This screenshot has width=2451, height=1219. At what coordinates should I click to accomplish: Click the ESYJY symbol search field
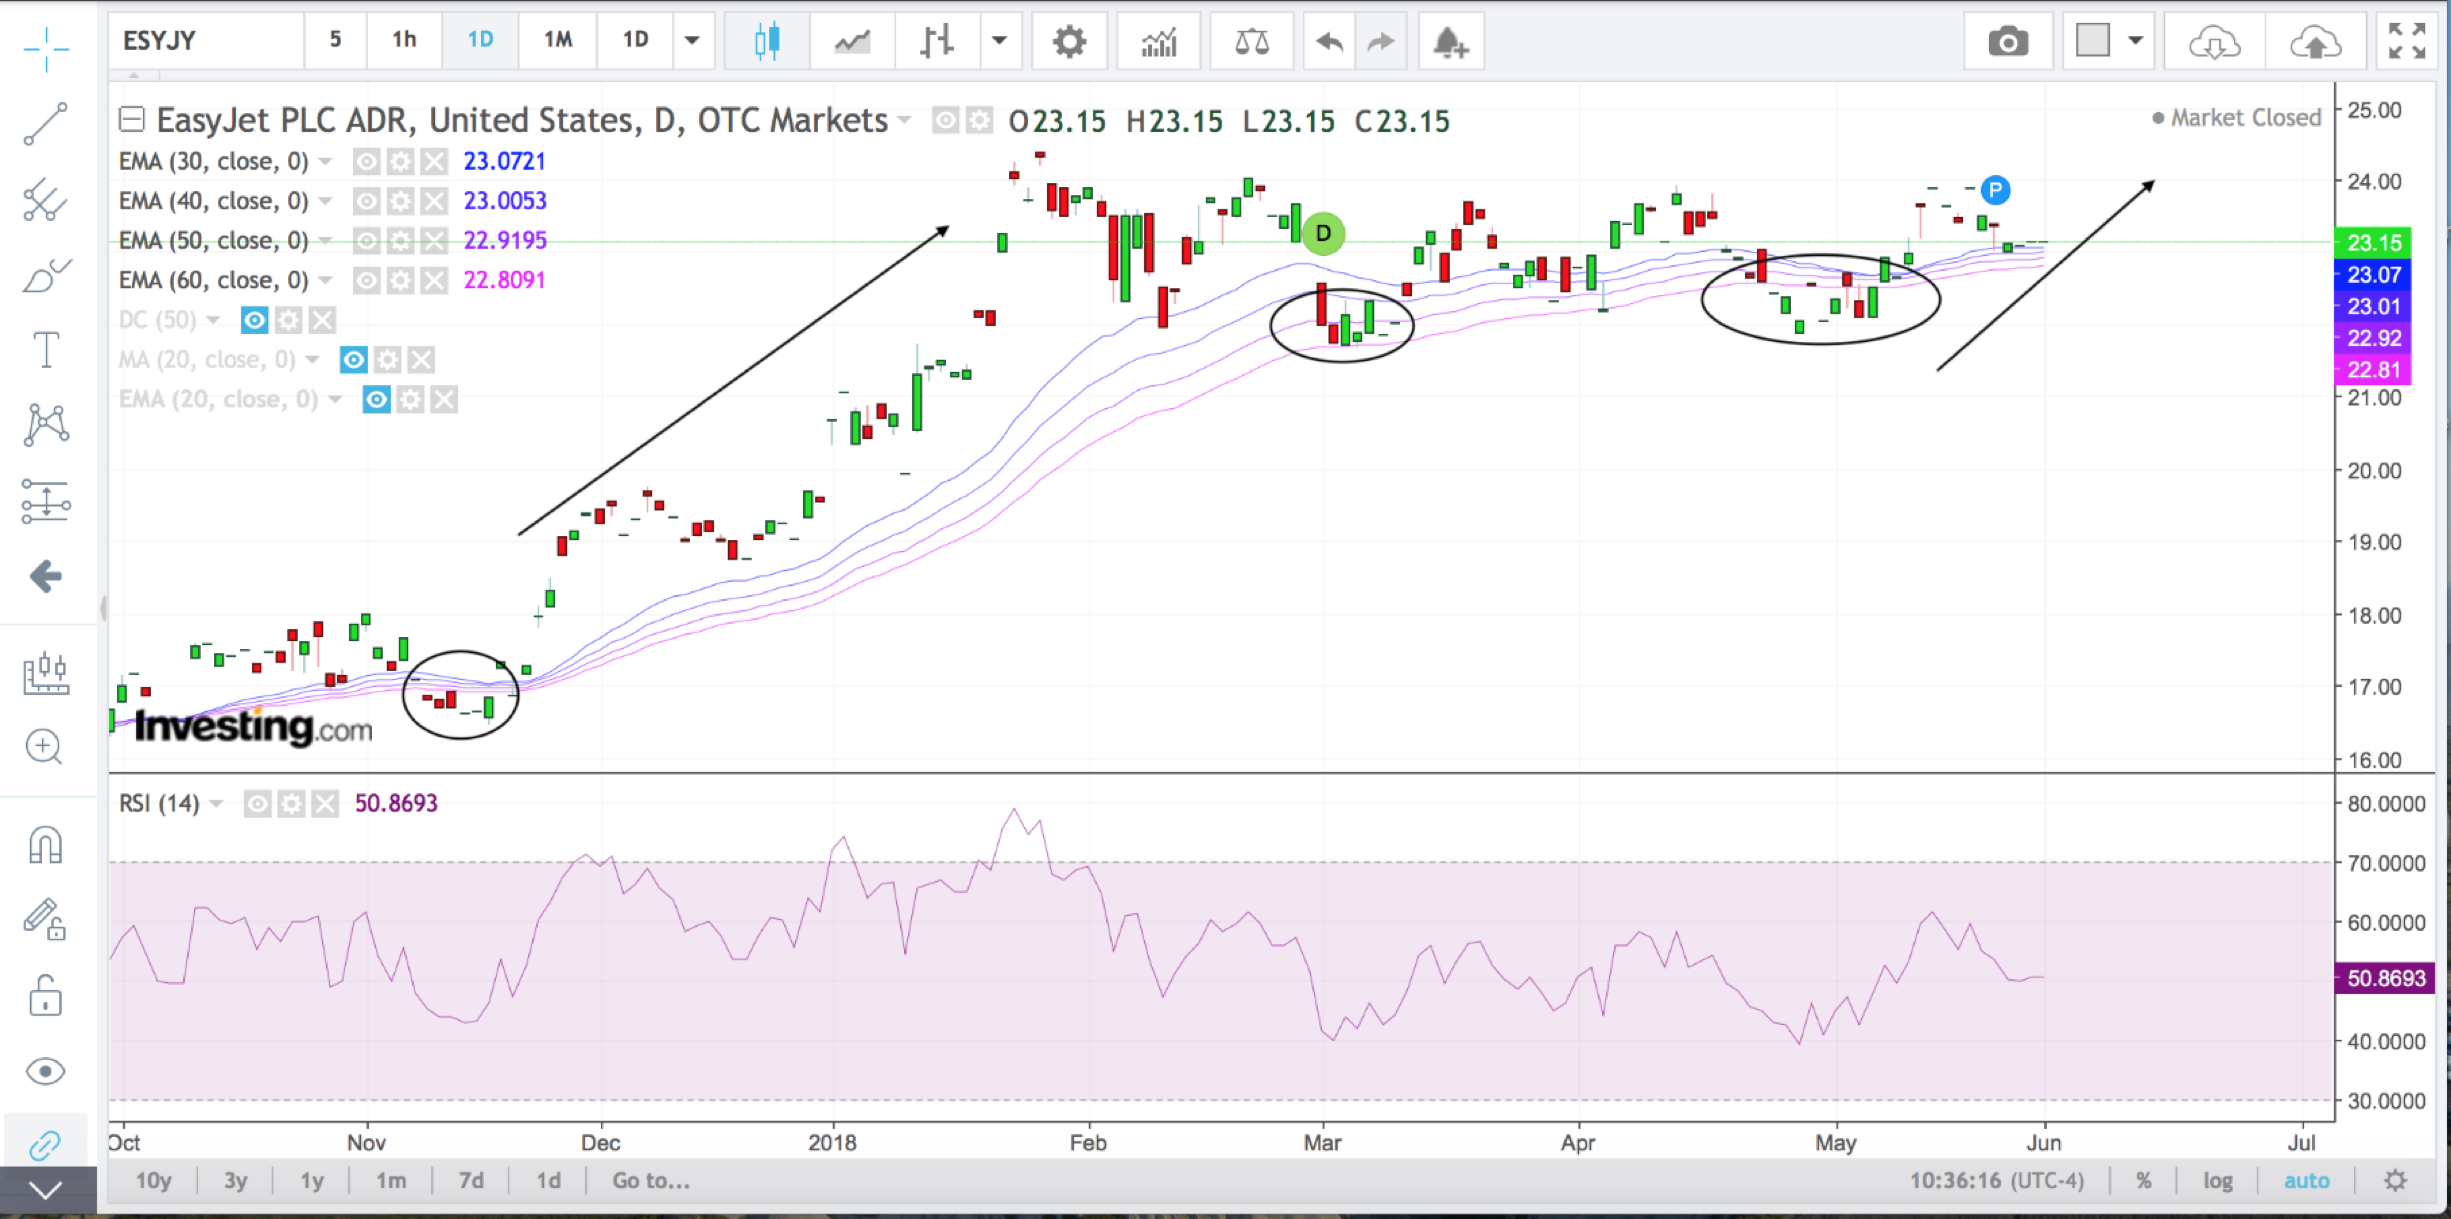(205, 40)
